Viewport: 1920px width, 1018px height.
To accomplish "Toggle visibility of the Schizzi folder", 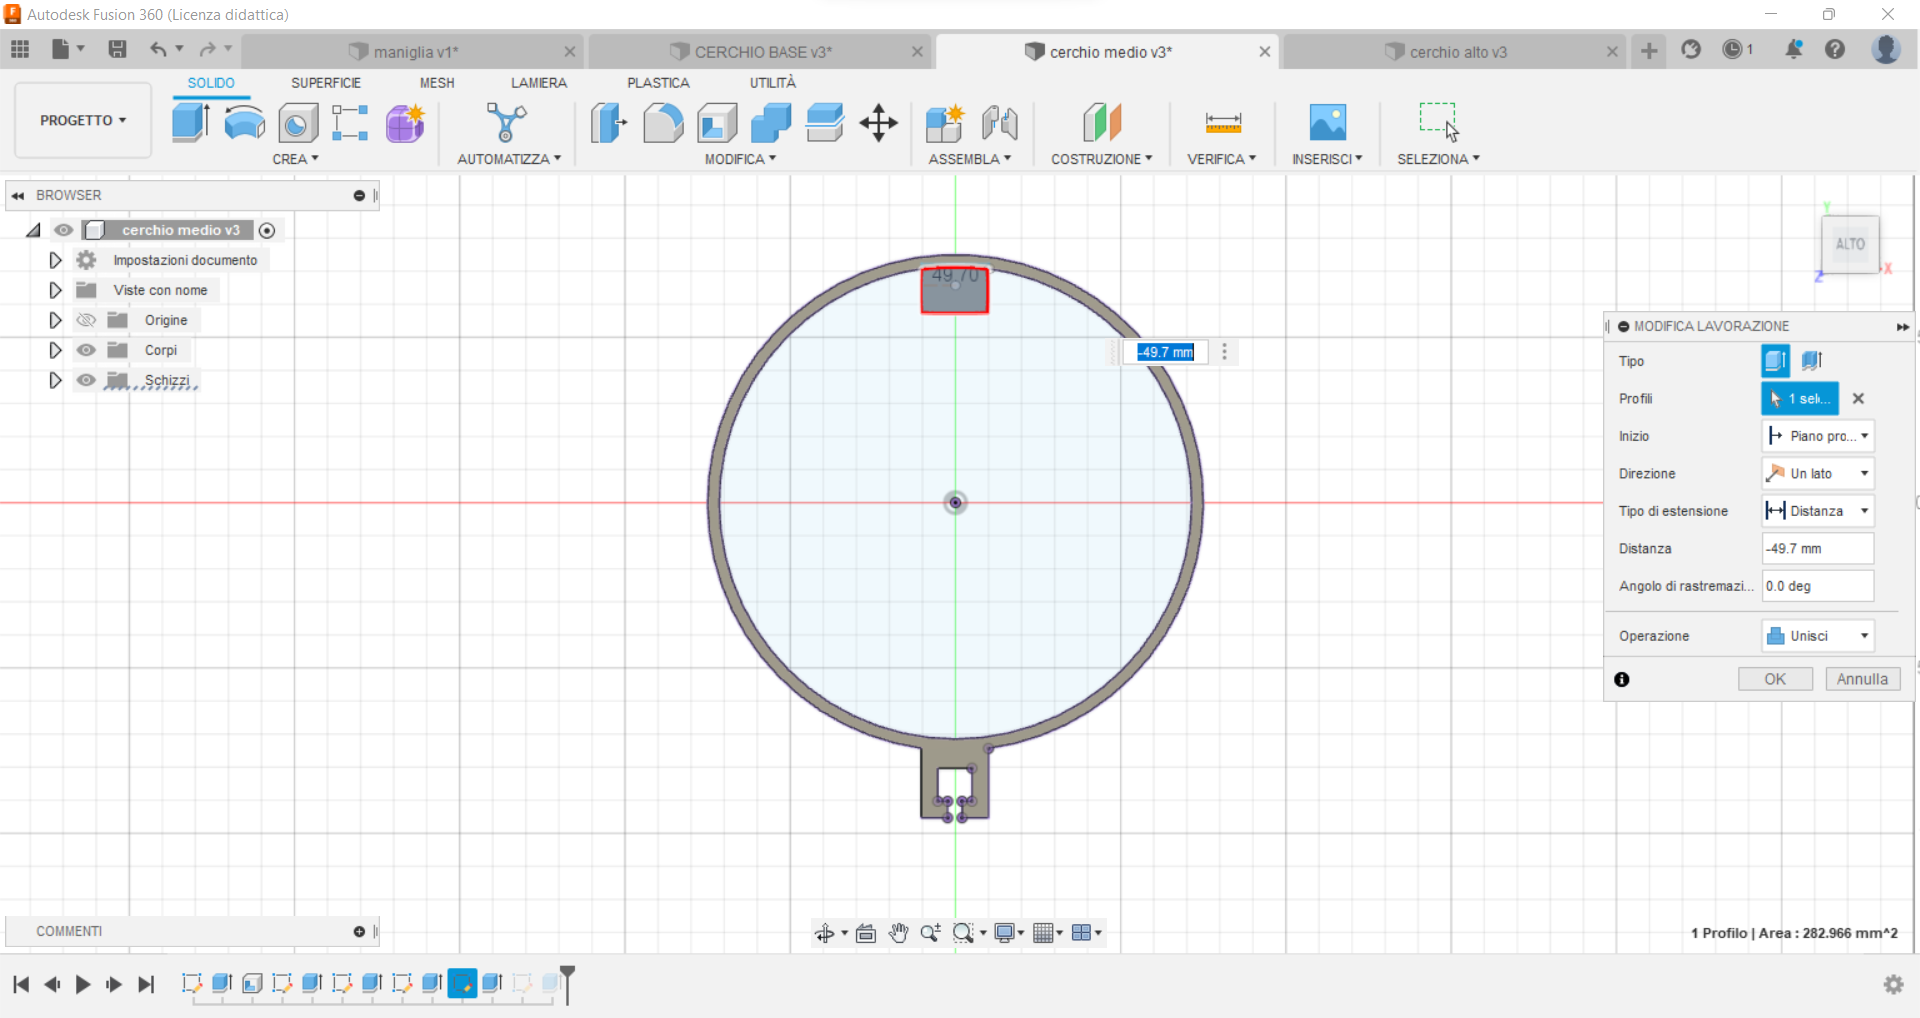I will 86,380.
